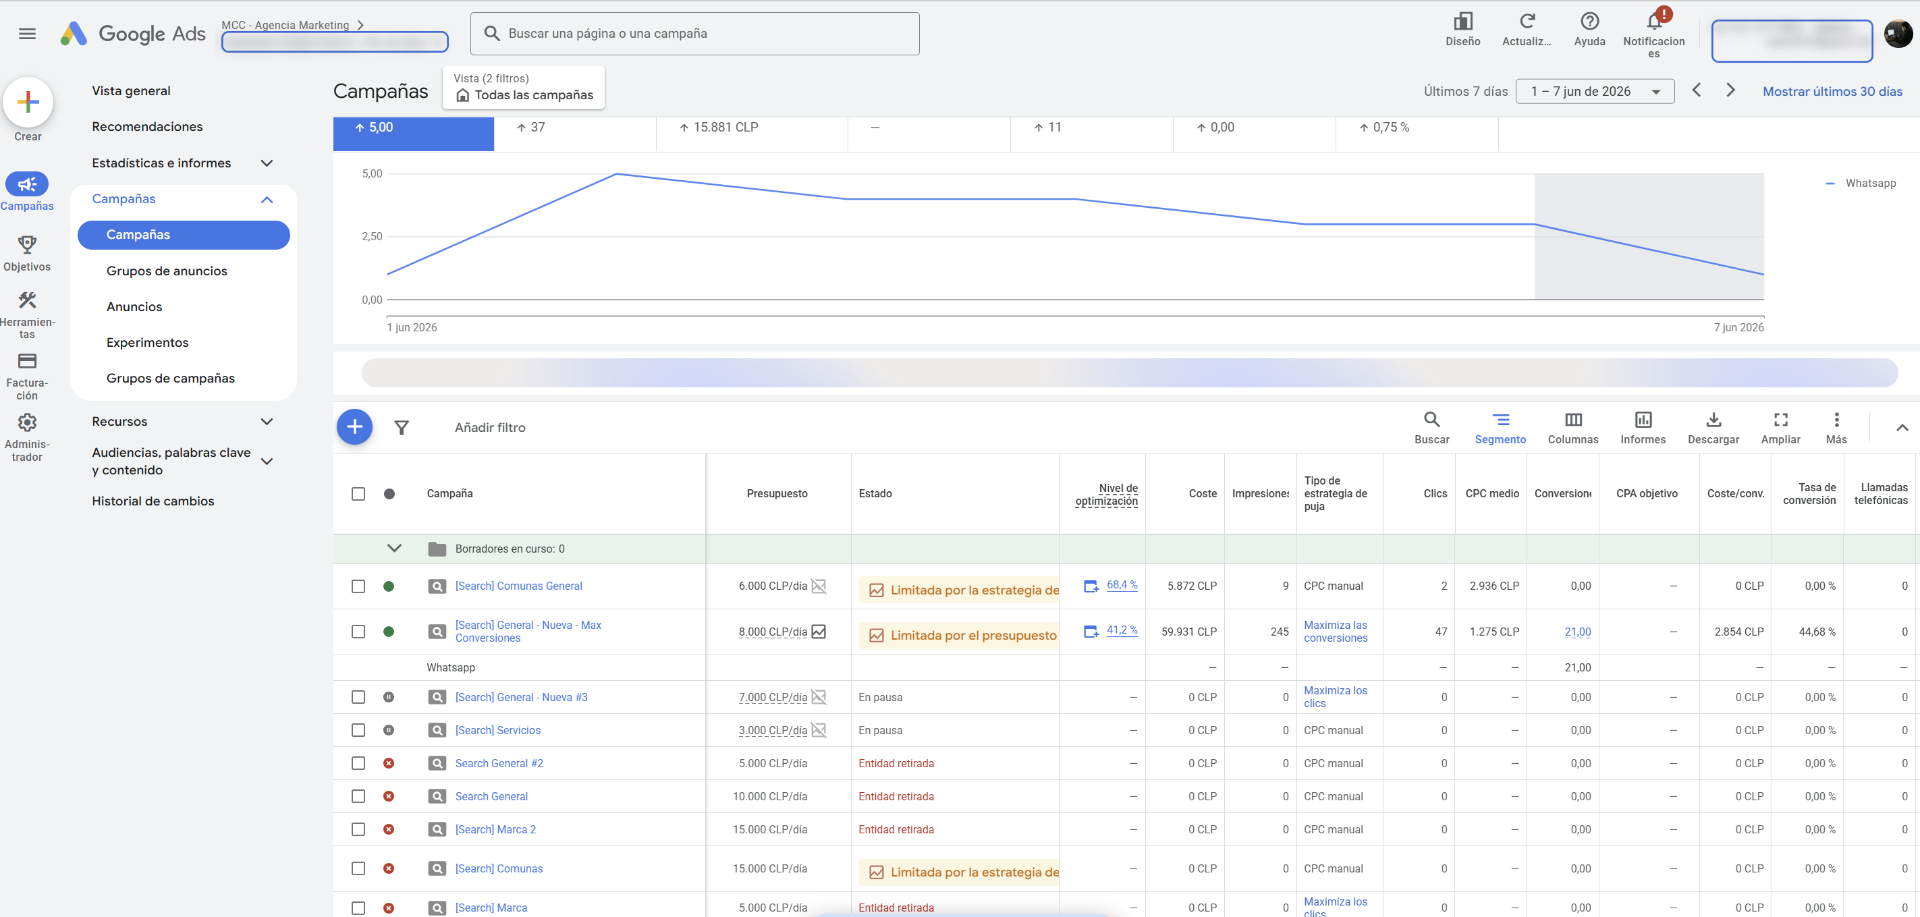Screen dimensions: 1920x917
Task: Open Vista general page
Action: click(x=131, y=91)
